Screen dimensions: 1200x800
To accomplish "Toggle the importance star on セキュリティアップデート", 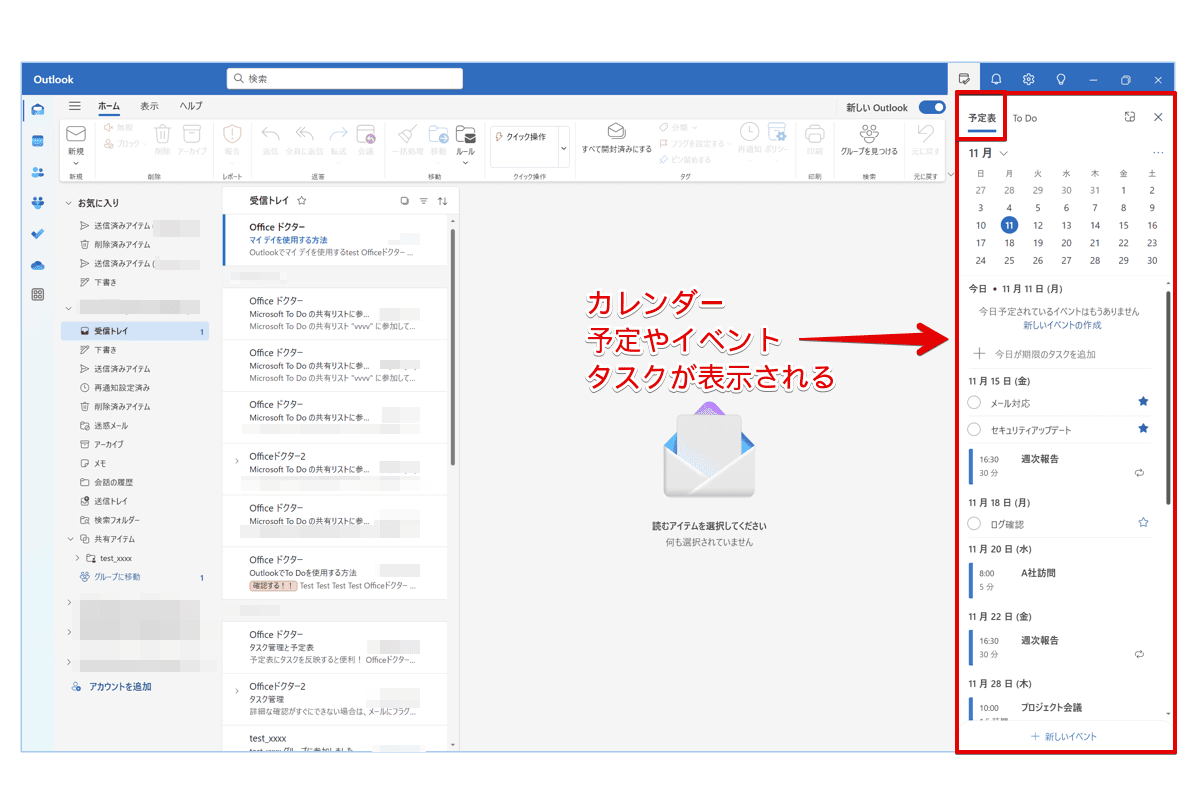I will coord(1143,429).
